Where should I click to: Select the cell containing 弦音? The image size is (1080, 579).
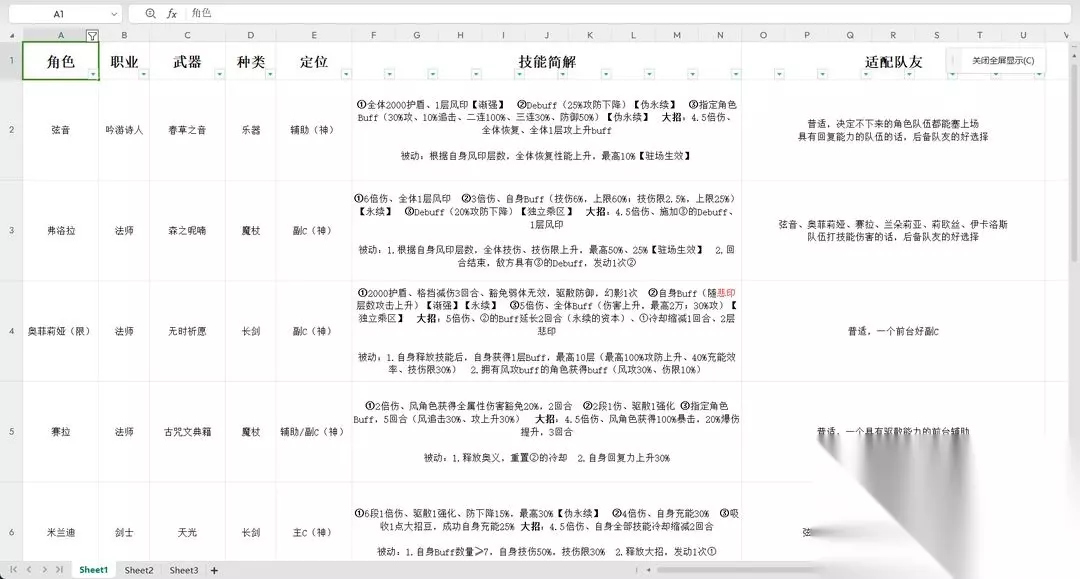pos(61,130)
